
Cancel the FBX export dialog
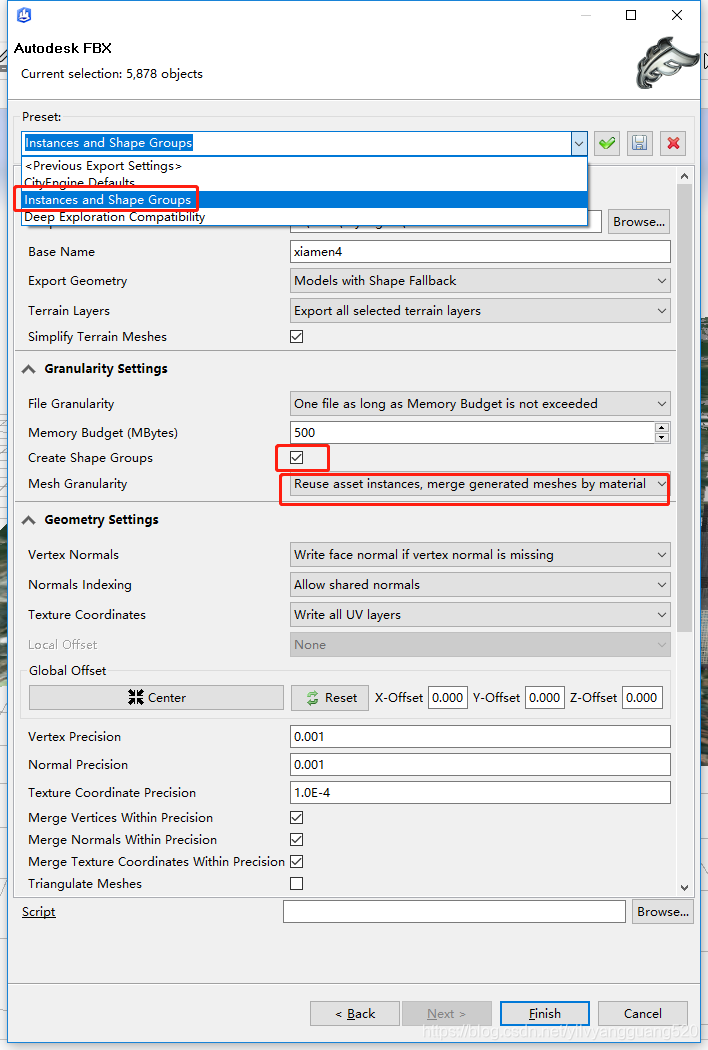[642, 1014]
